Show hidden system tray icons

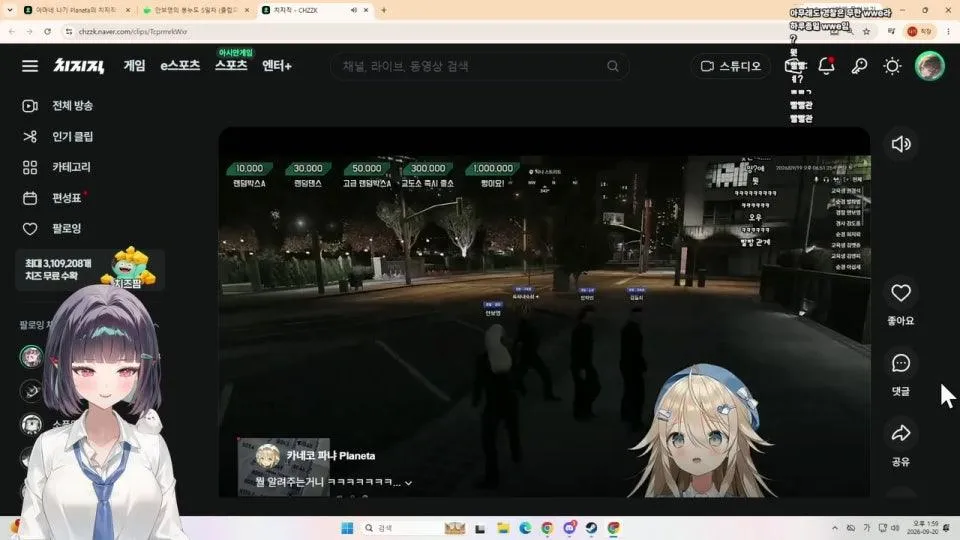click(834, 528)
